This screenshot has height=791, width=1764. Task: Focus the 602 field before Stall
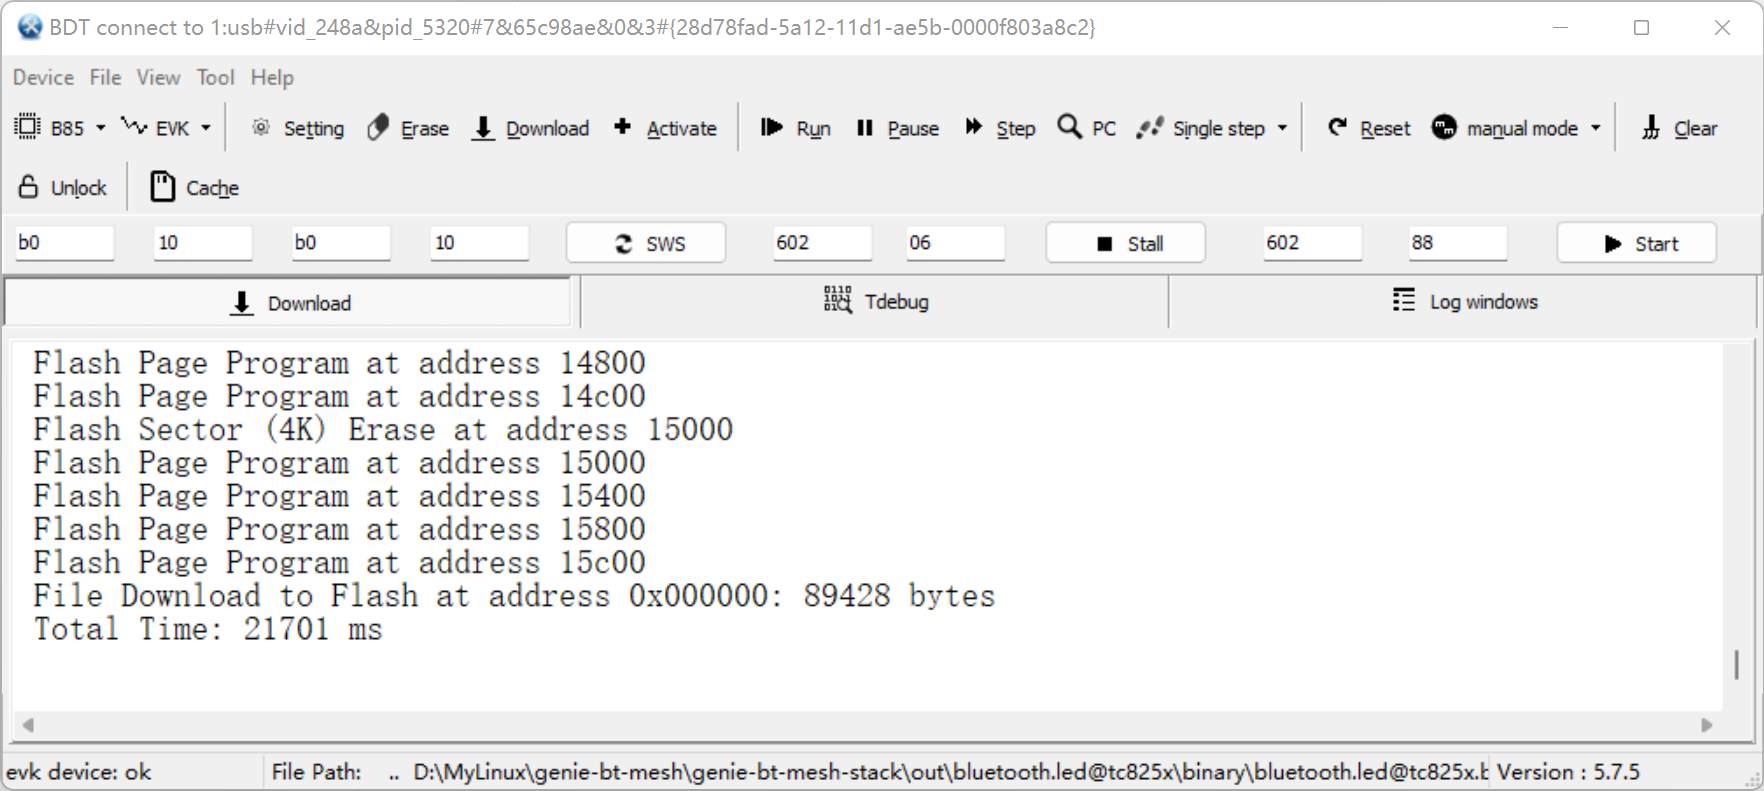click(x=822, y=243)
